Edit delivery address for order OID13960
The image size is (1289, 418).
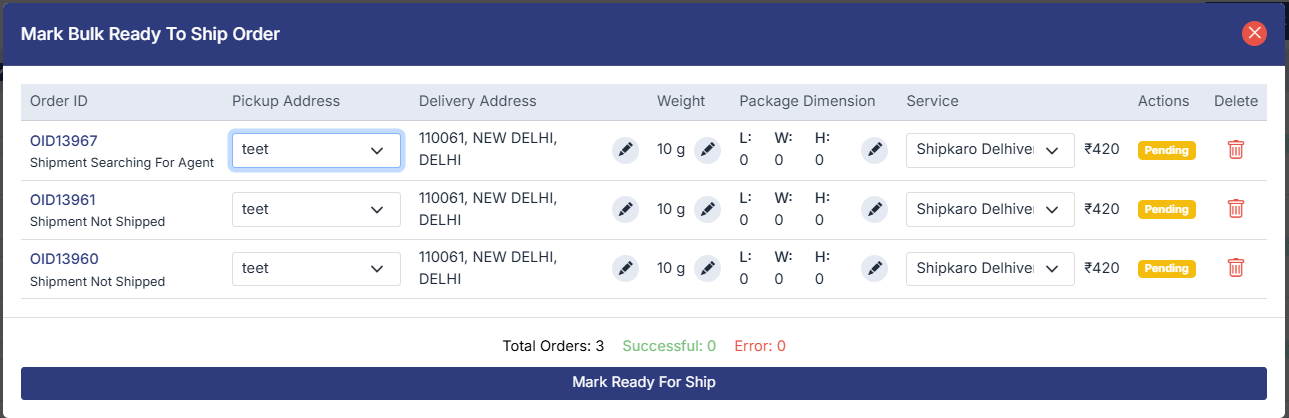[625, 268]
